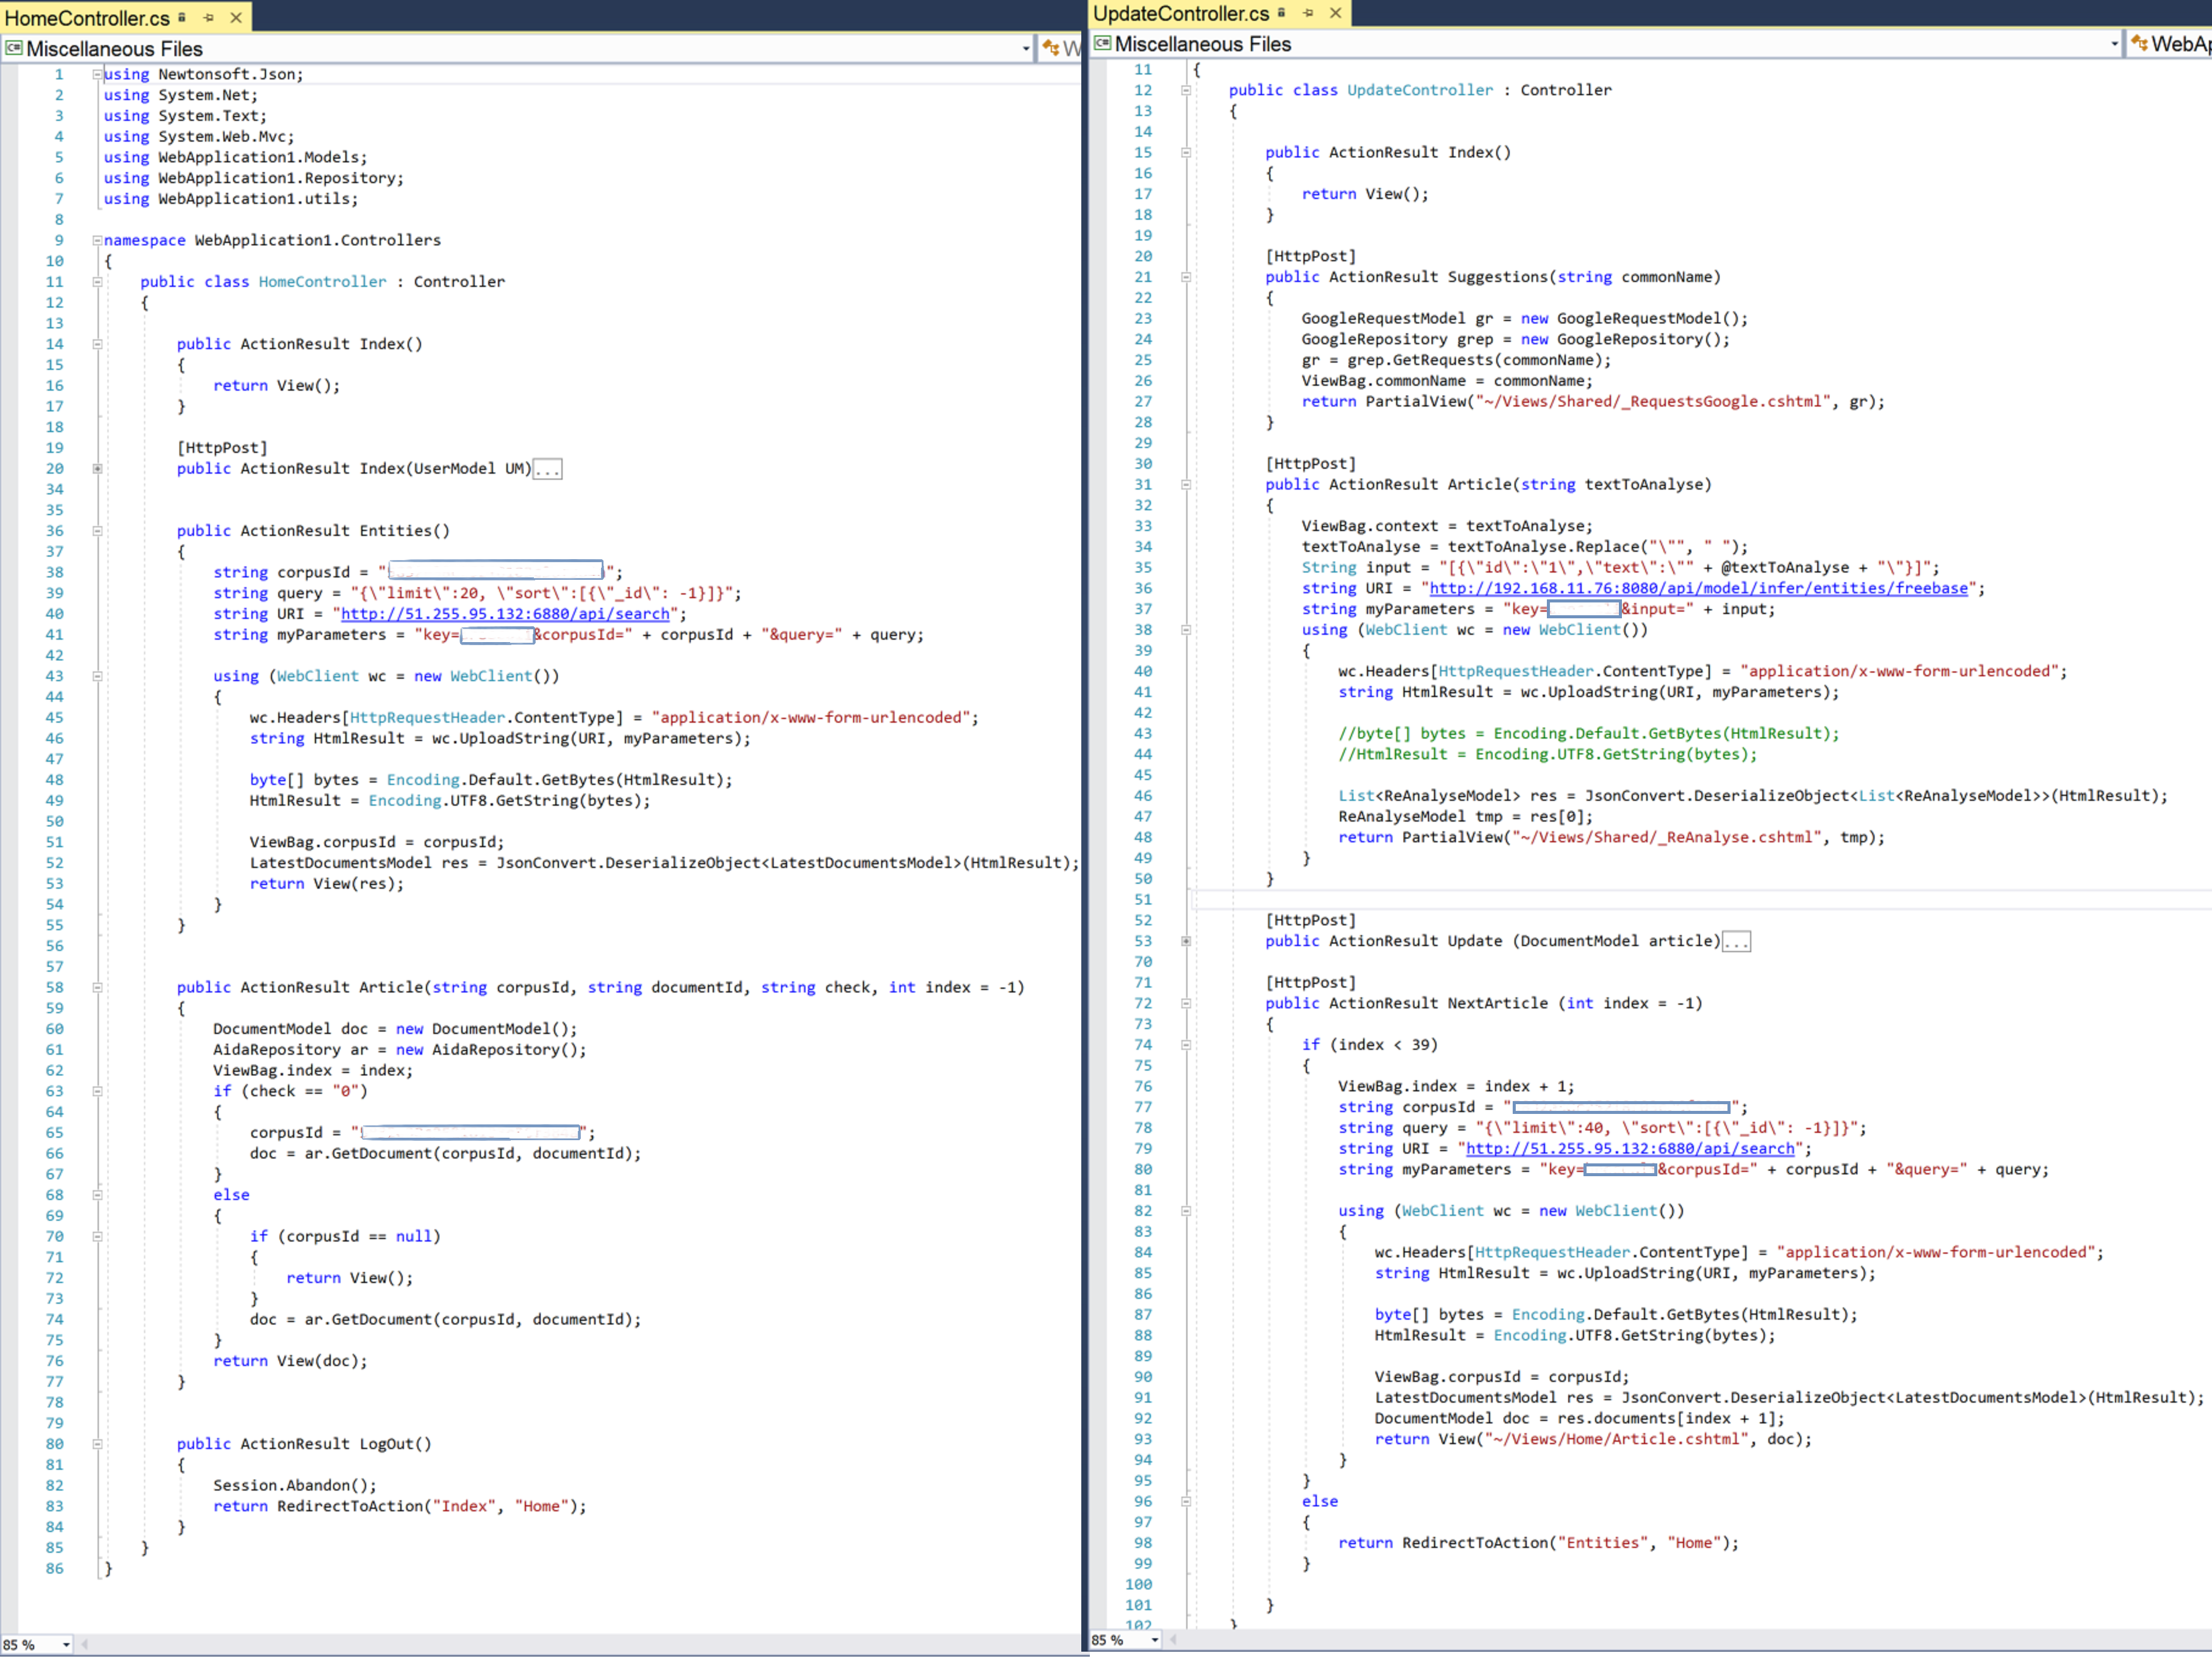Click the lock icon on the HomeController.cs tab

182,17
